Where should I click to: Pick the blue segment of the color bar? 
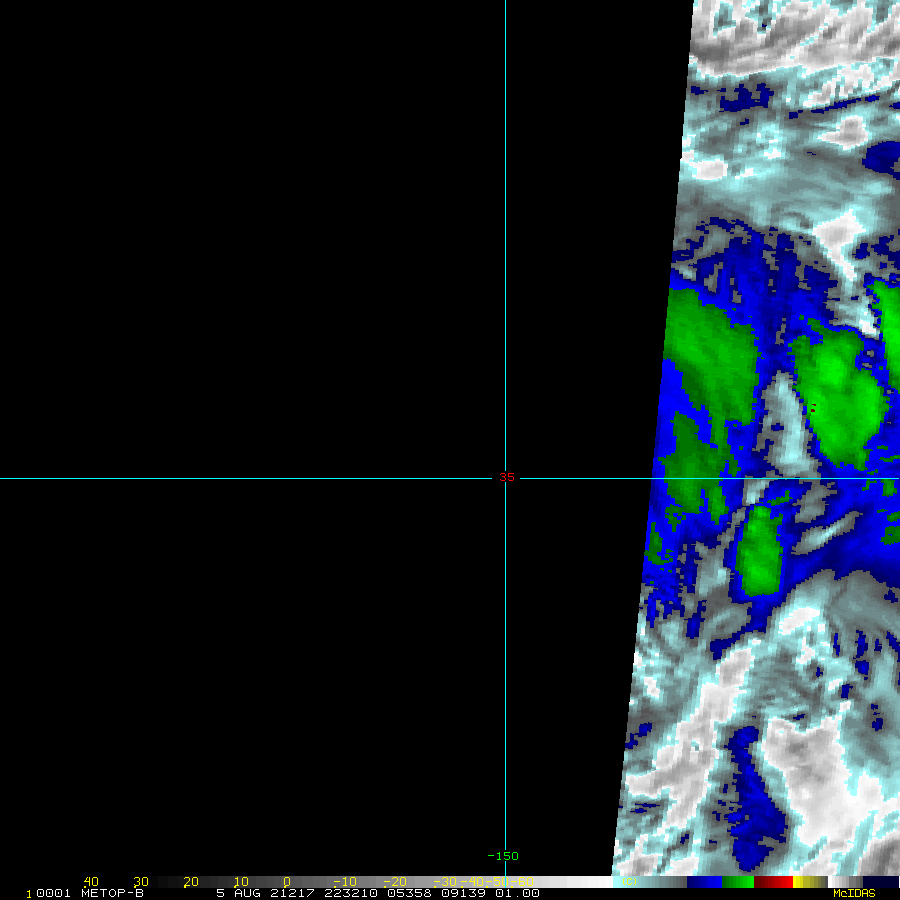pos(705,882)
